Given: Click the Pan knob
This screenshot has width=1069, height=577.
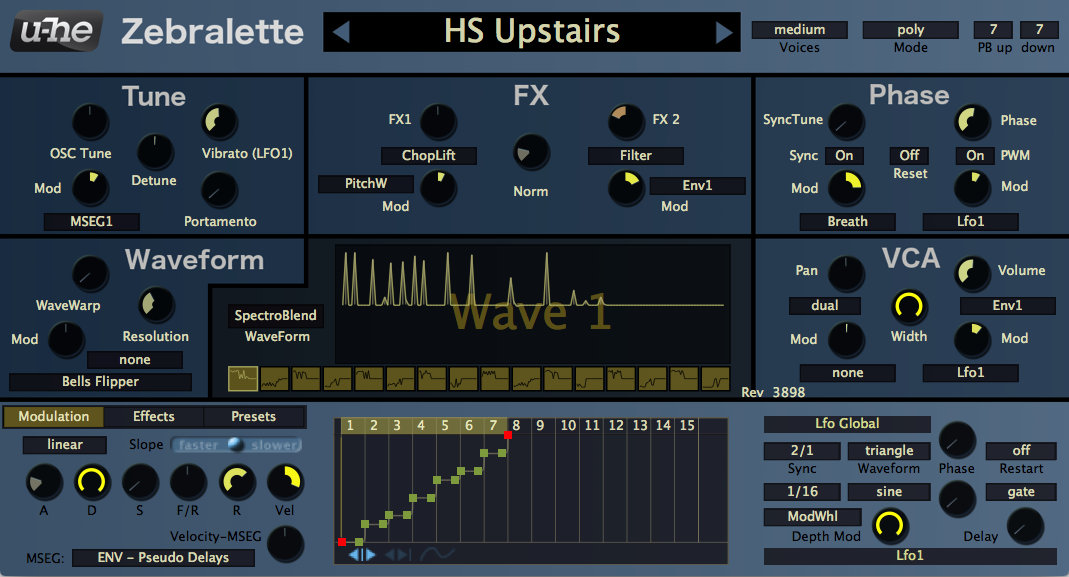Looking at the screenshot, I should point(846,274).
